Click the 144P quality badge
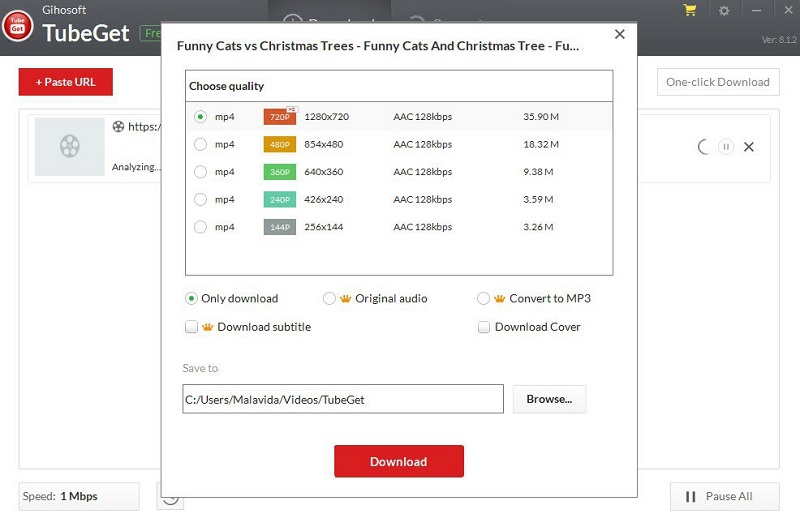The image size is (800, 518). click(x=280, y=227)
